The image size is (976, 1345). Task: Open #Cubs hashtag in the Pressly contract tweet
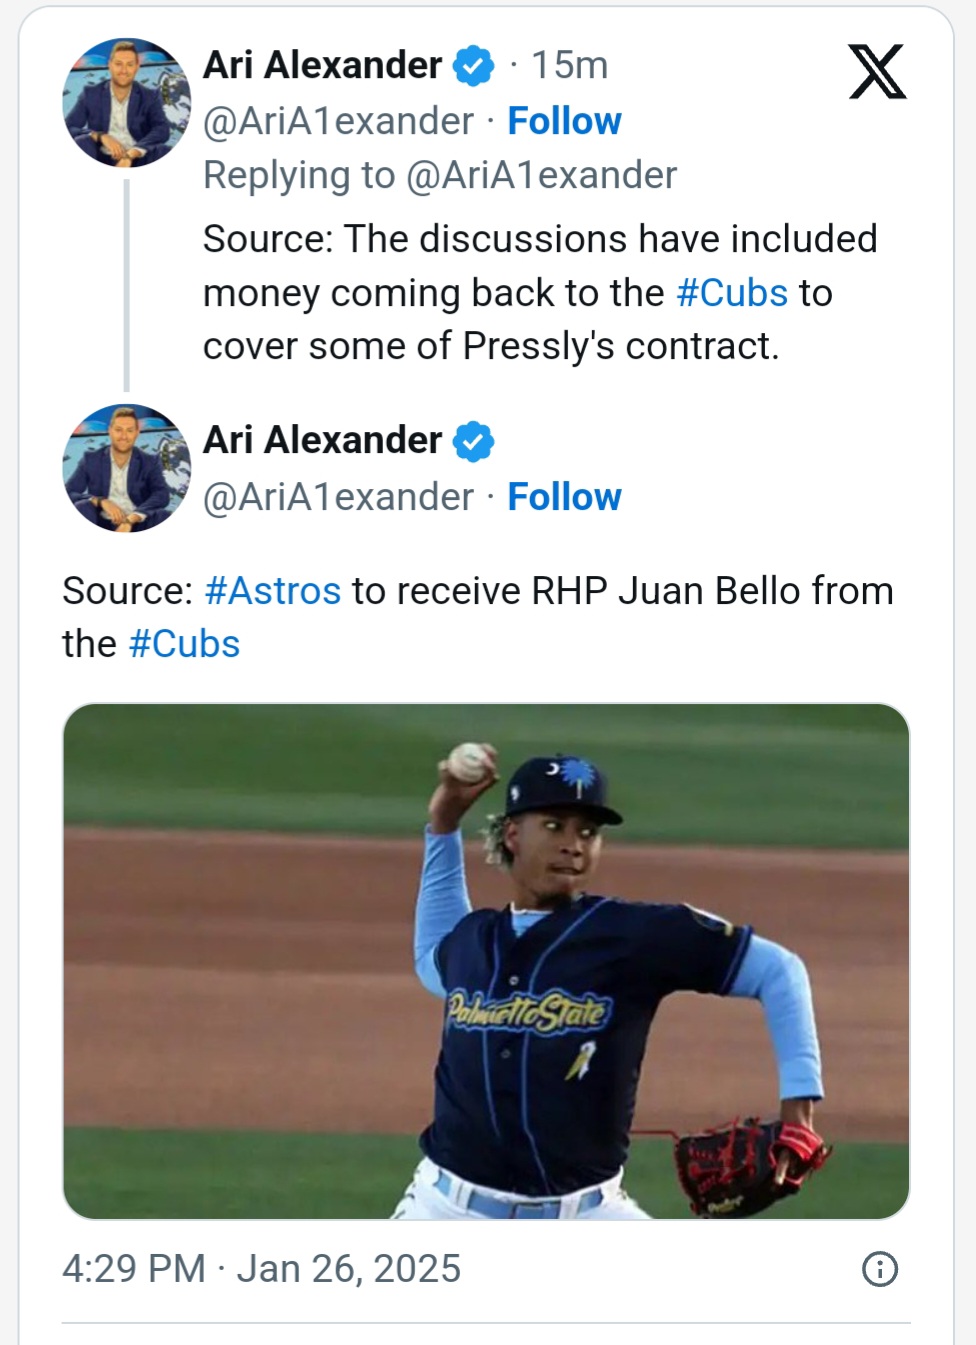pos(732,293)
